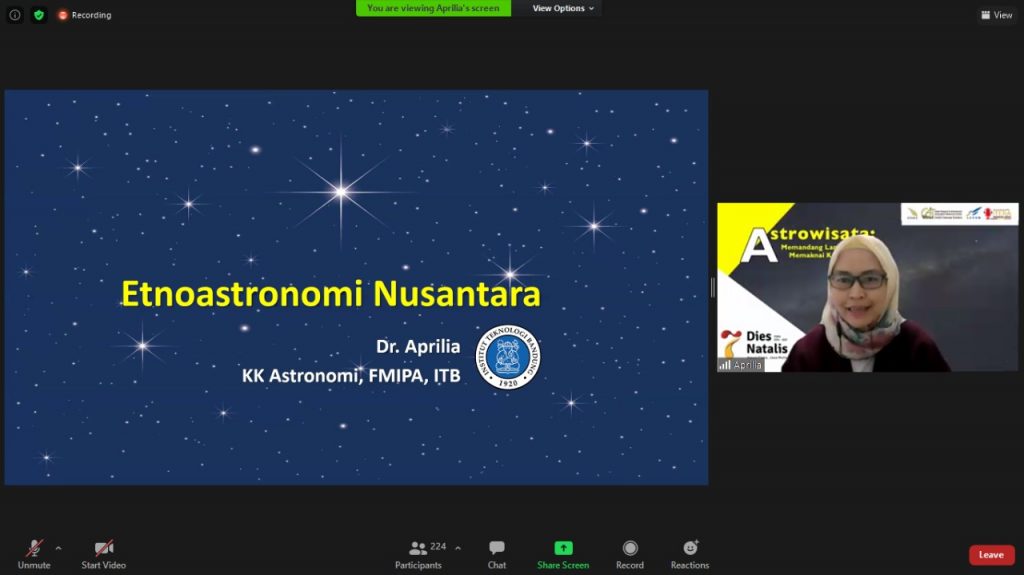Image resolution: width=1024 pixels, height=575 pixels.
Task: Select Aprilia's video thumbnail
Action: pos(867,288)
